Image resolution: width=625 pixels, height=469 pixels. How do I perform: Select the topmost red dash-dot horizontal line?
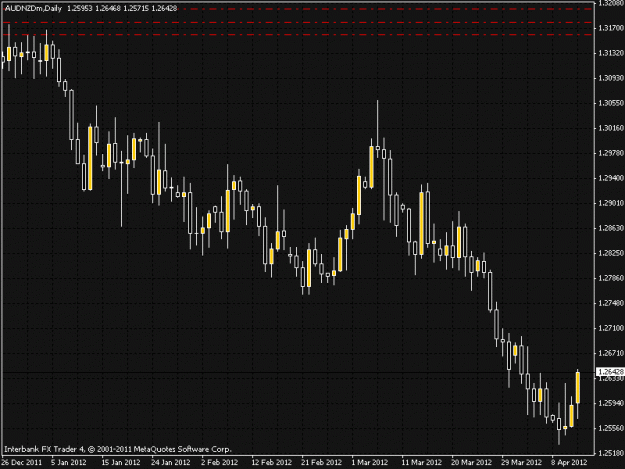point(386,9)
